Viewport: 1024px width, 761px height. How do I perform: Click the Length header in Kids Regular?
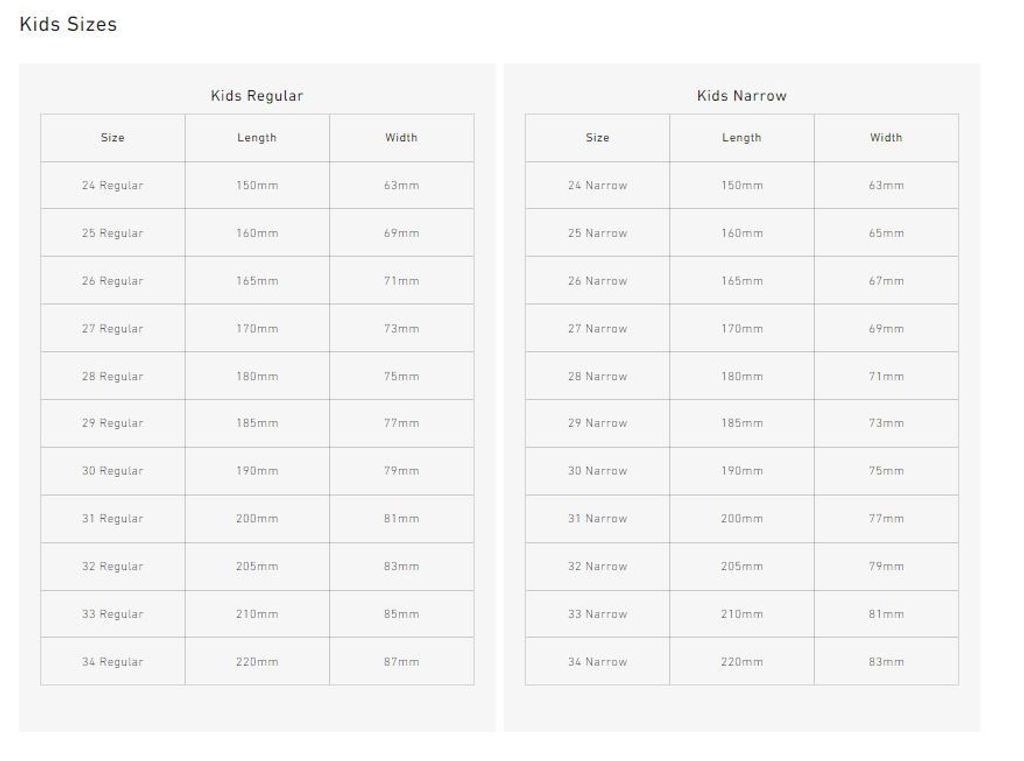coord(257,138)
